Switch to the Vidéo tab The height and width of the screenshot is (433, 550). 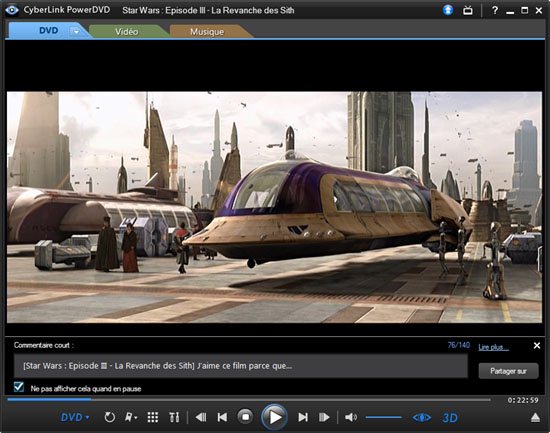[x=127, y=32]
